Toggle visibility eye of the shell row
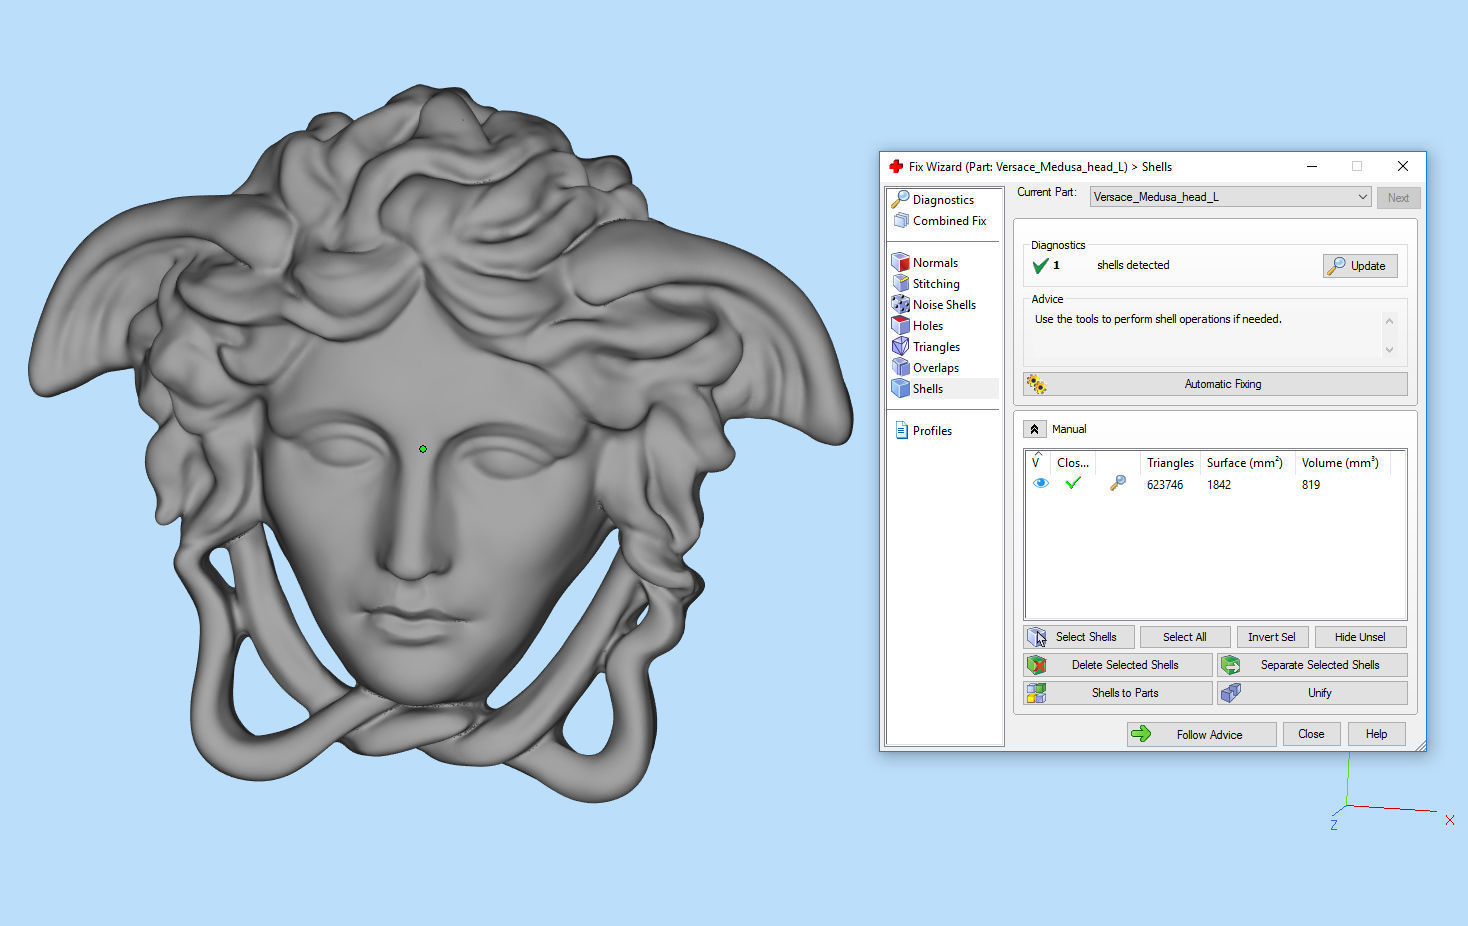 (1040, 484)
